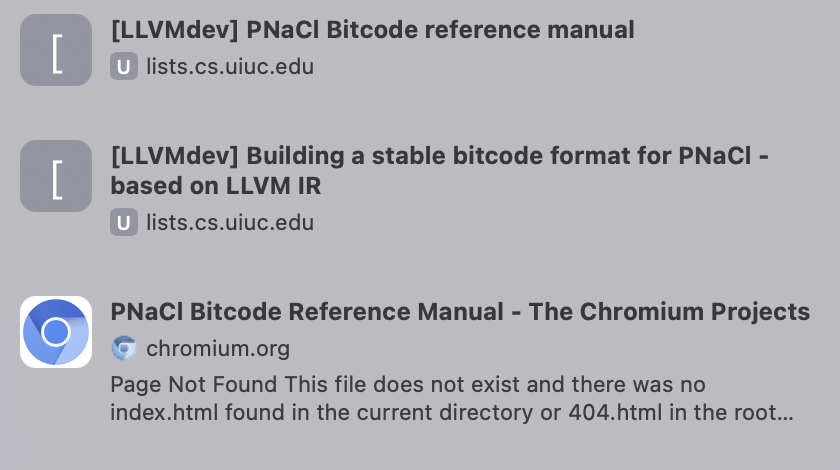
Task: Click U favicon under PNaCl Bitcode reference manual title
Action: click(123, 68)
